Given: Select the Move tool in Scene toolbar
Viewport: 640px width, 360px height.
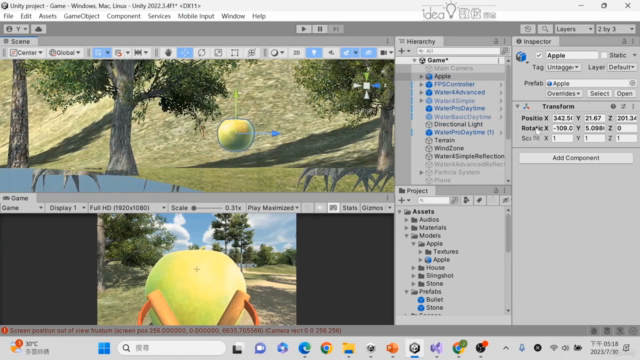Looking at the screenshot, I should [185, 53].
